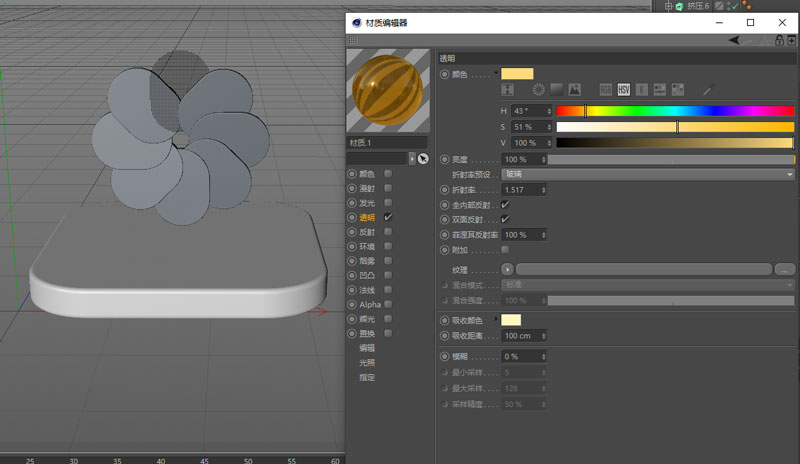Expand the 颜色 color disclosure triangle
The height and width of the screenshot is (464, 800).
(x=495, y=73)
